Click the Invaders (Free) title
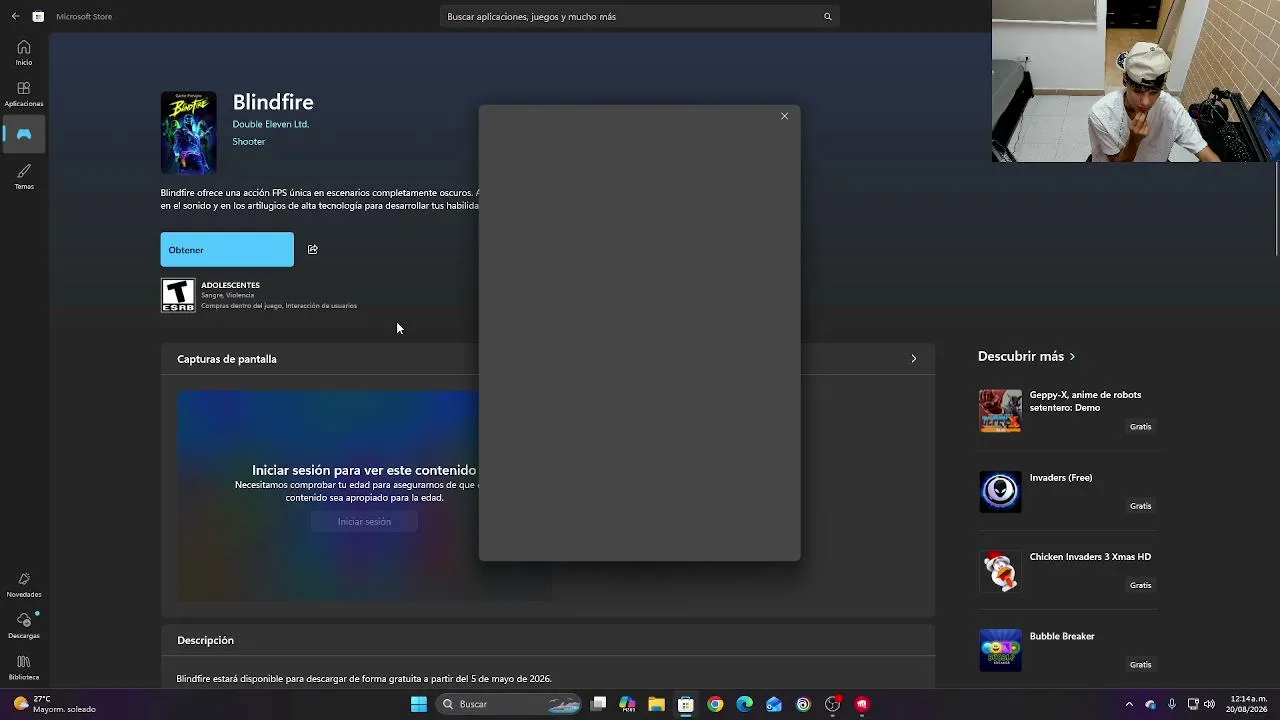 [x=1061, y=478]
